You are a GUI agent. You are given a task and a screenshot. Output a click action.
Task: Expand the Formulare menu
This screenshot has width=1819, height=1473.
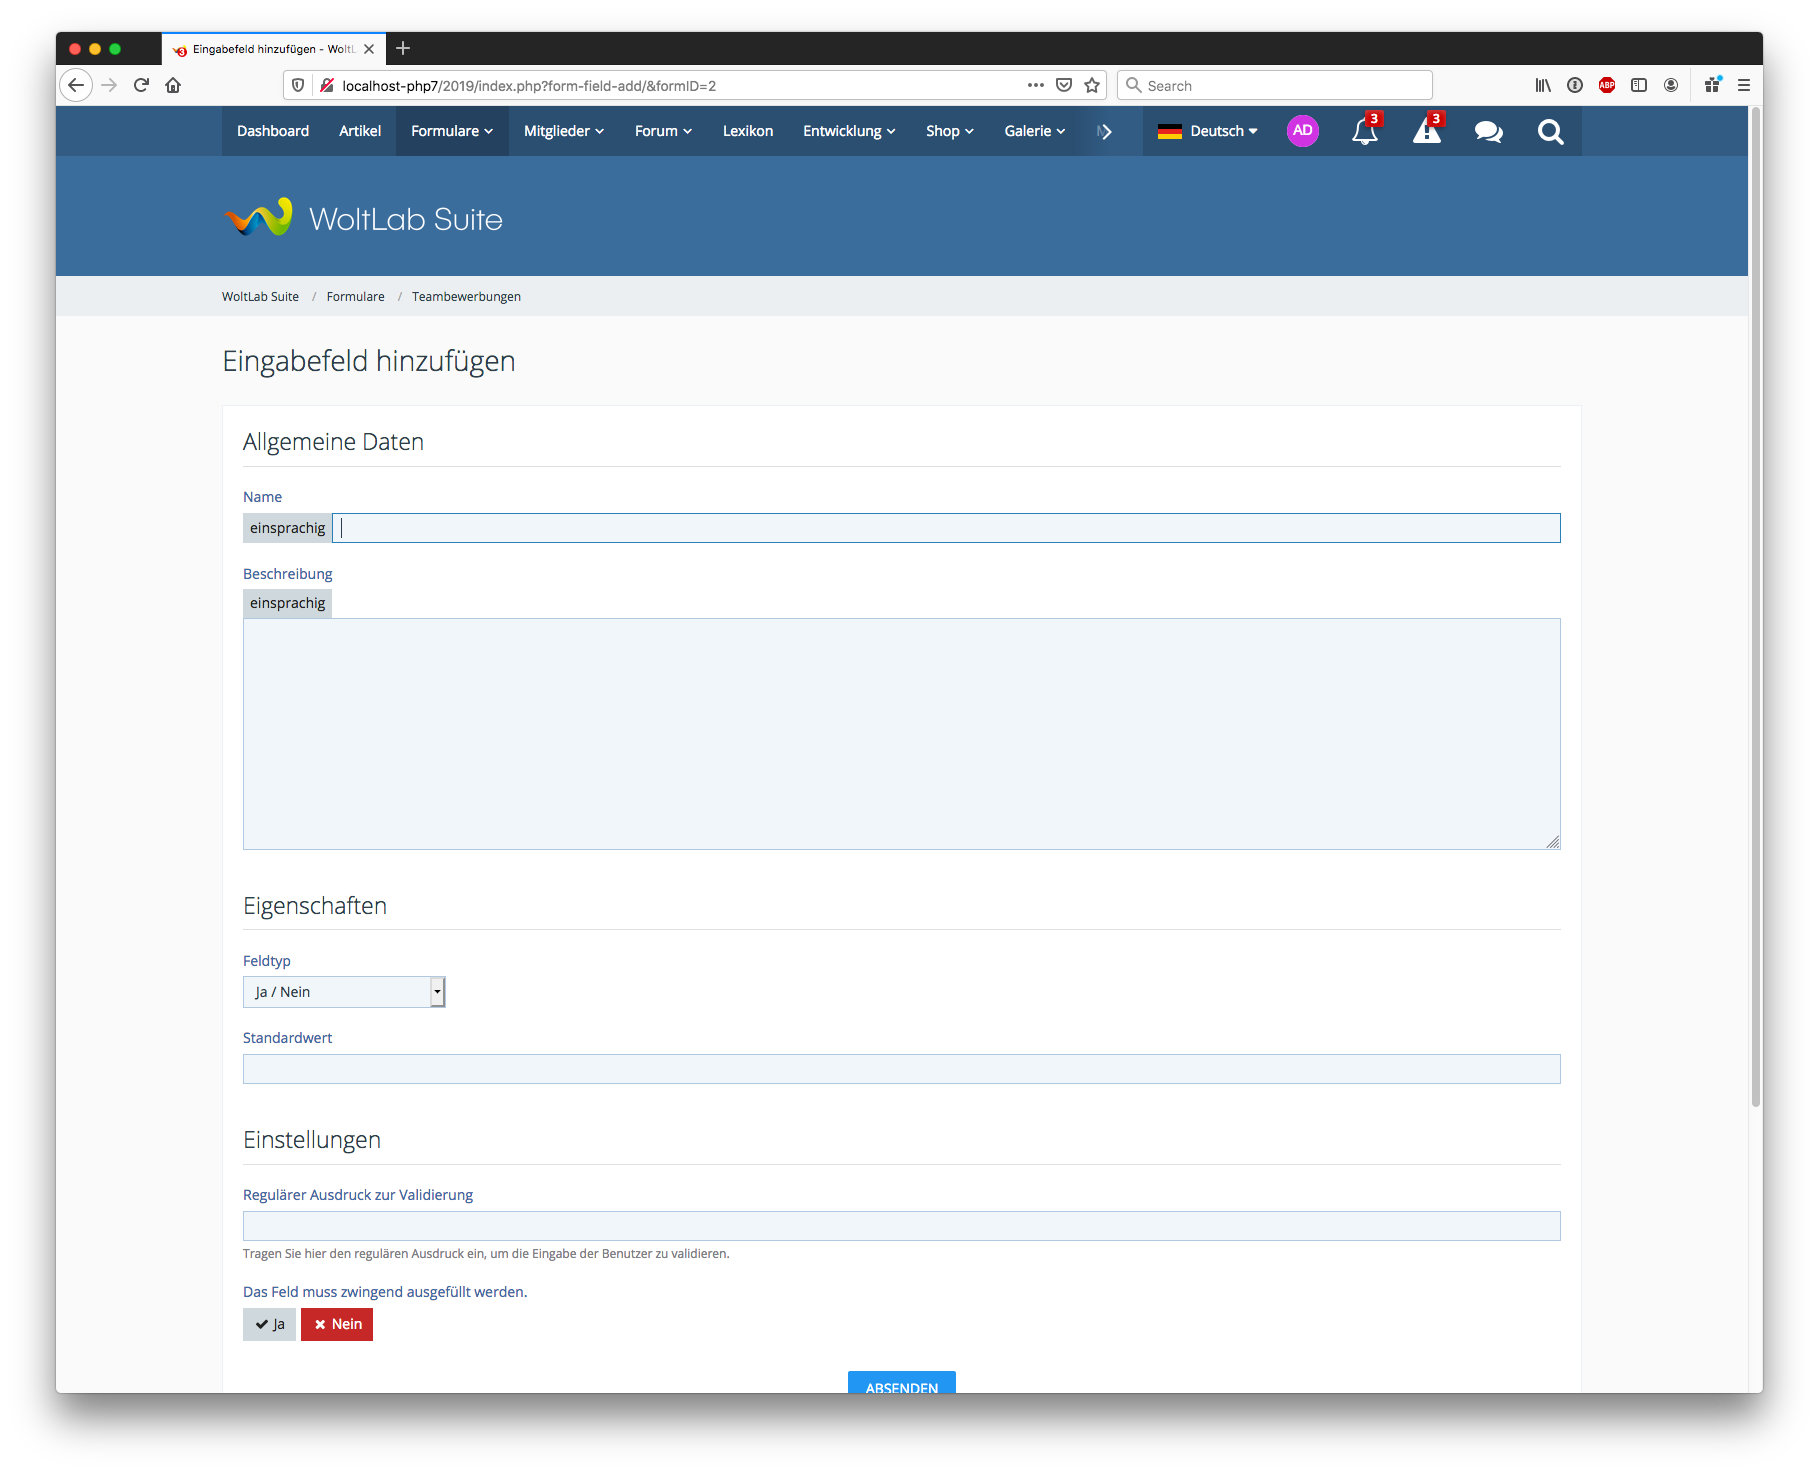452,131
